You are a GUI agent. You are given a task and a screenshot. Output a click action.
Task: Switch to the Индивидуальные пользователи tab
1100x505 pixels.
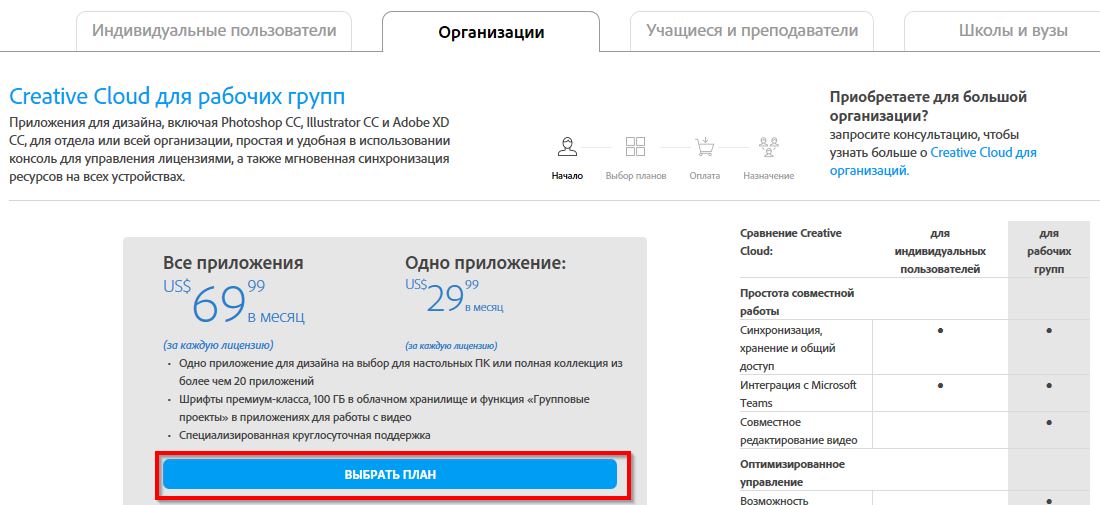(x=214, y=31)
